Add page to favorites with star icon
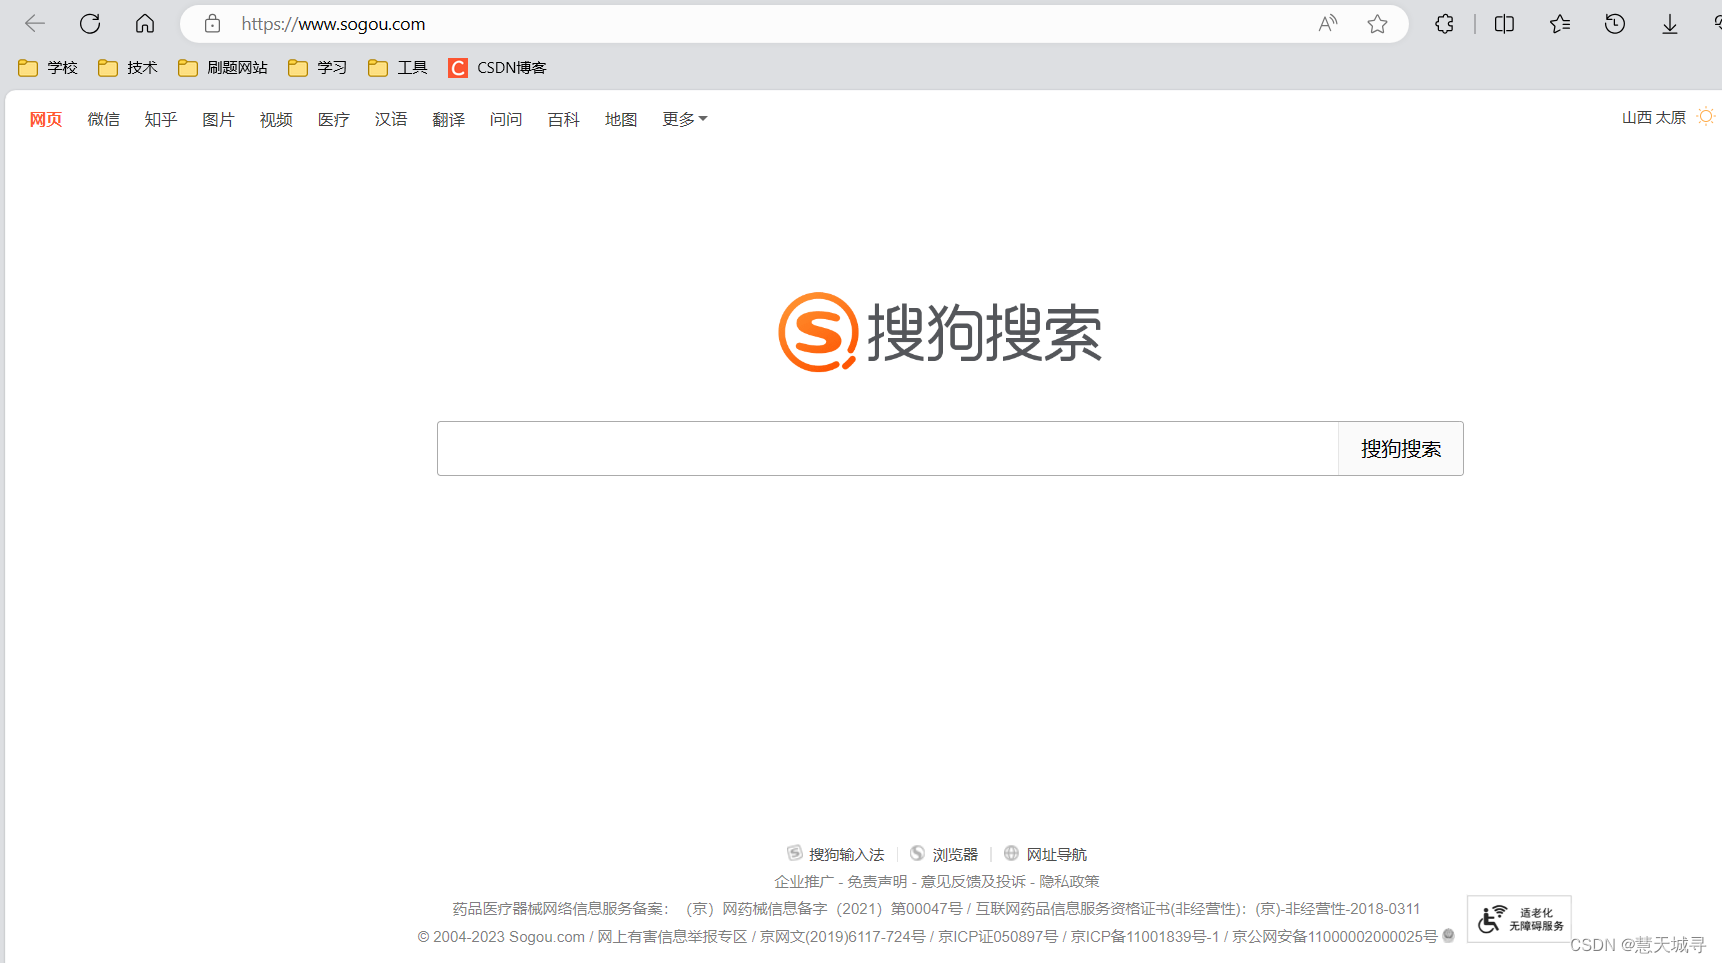The image size is (1722, 963). 1377,24
